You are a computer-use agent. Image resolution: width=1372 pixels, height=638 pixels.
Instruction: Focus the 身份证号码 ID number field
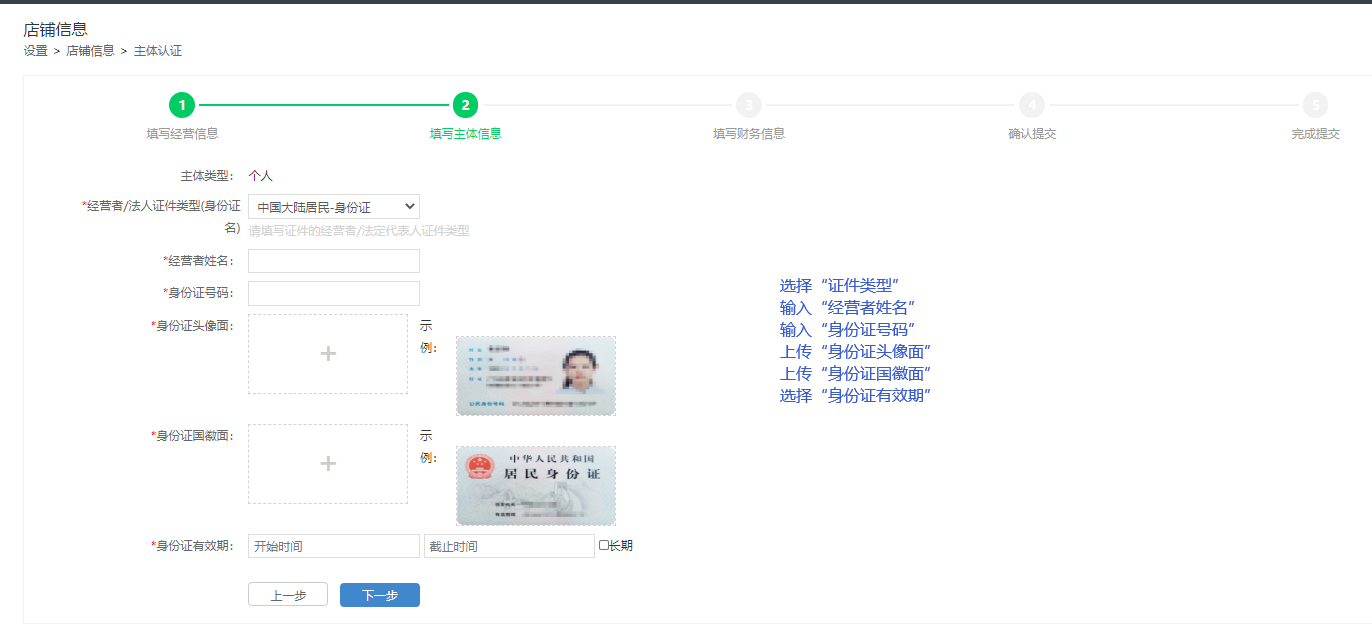[x=334, y=293]
